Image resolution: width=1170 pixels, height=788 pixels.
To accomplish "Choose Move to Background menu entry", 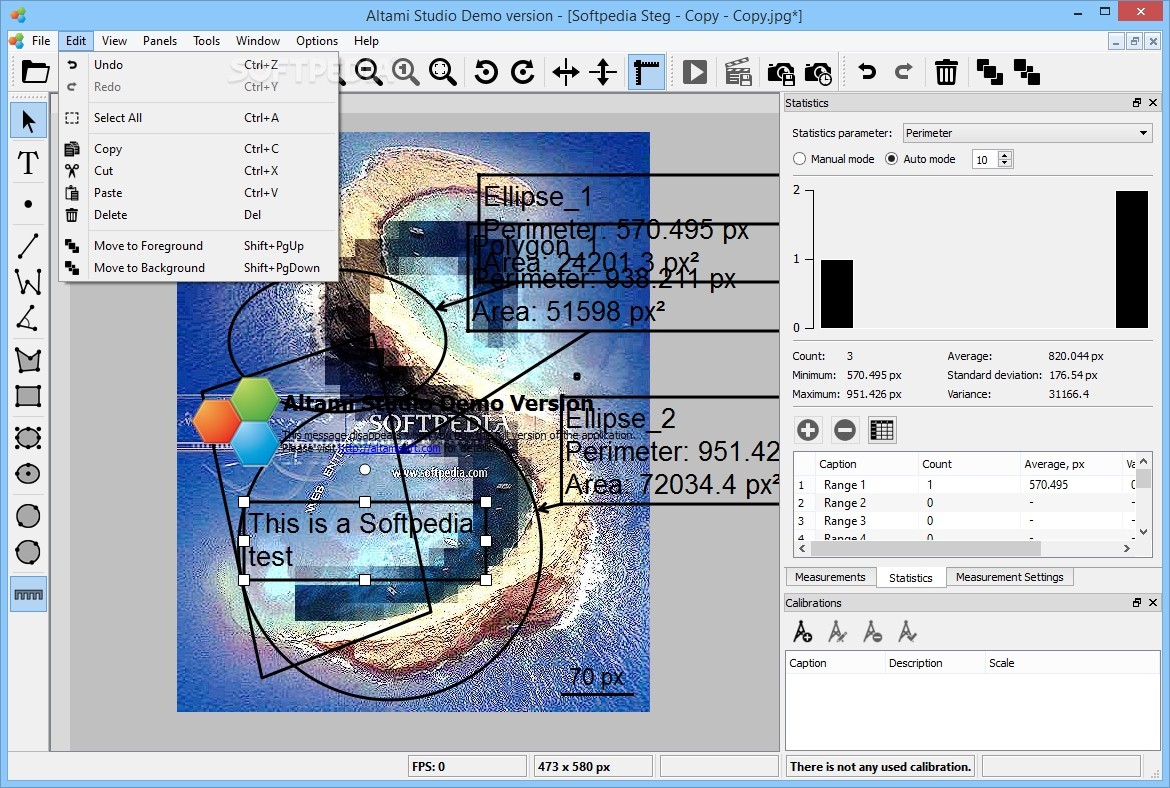I will tap(198, 268).
